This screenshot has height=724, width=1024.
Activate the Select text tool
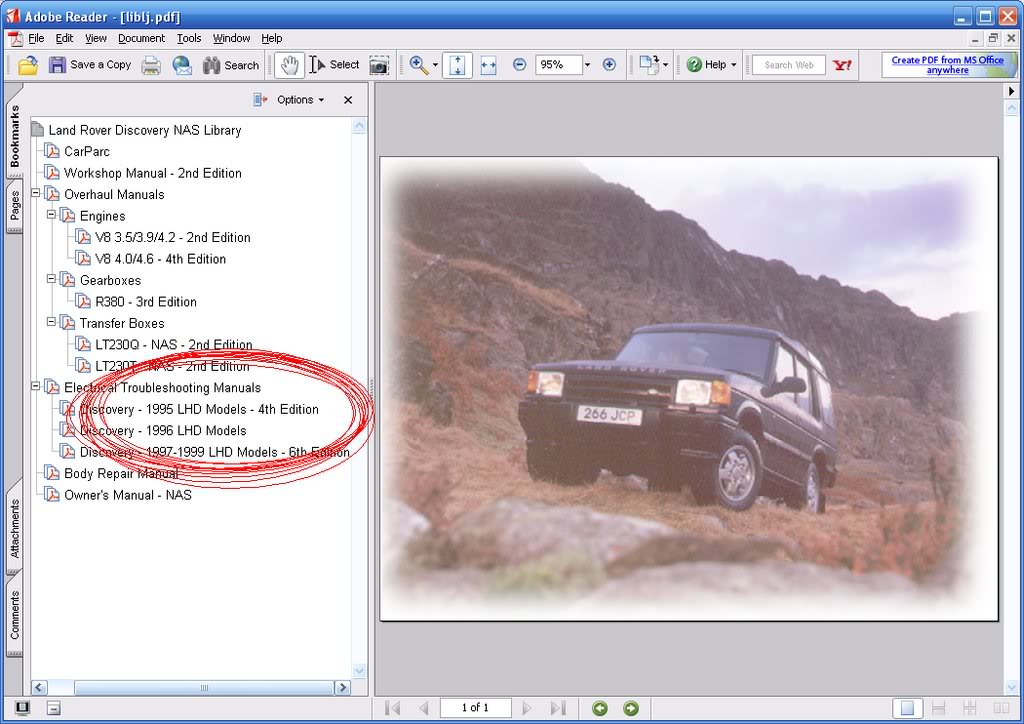[334, 65]
